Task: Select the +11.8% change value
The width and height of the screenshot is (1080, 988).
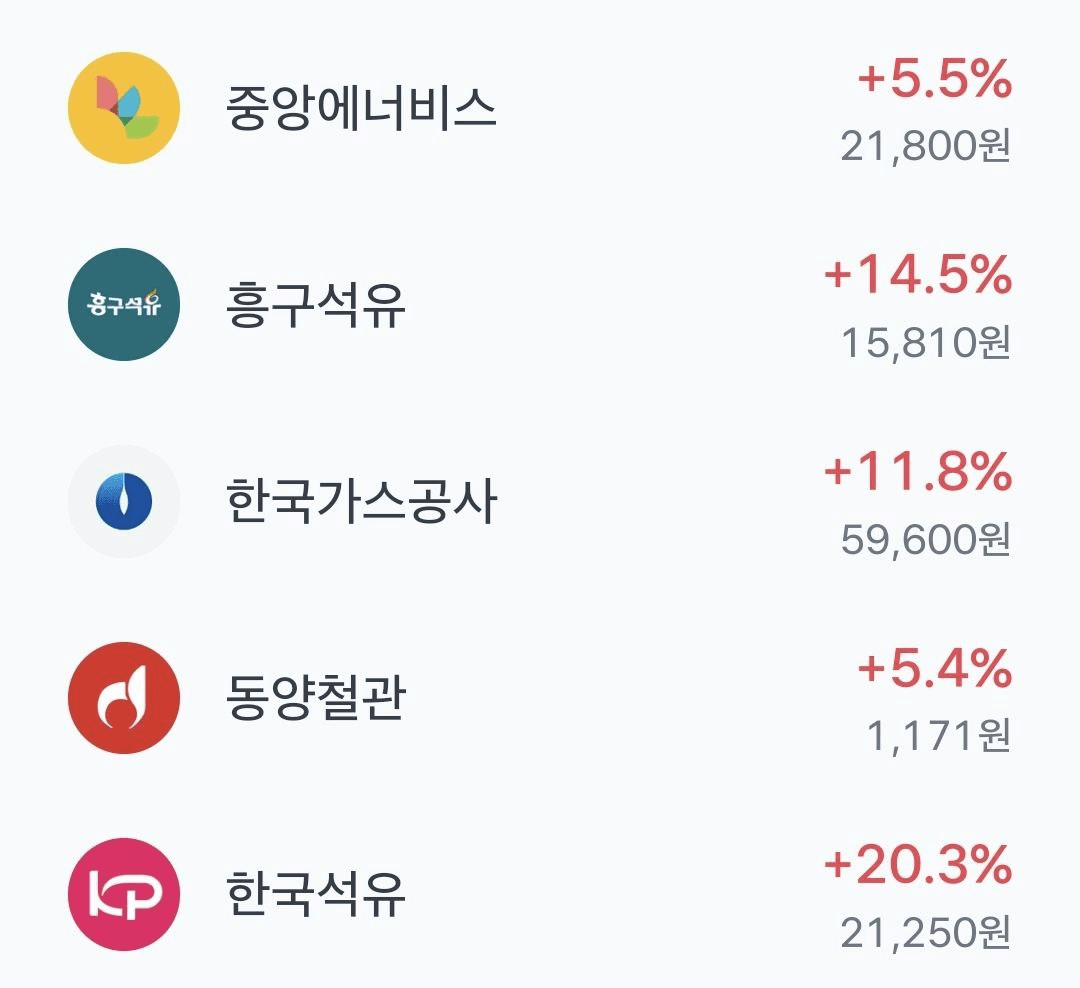Action: click(918, 472)
